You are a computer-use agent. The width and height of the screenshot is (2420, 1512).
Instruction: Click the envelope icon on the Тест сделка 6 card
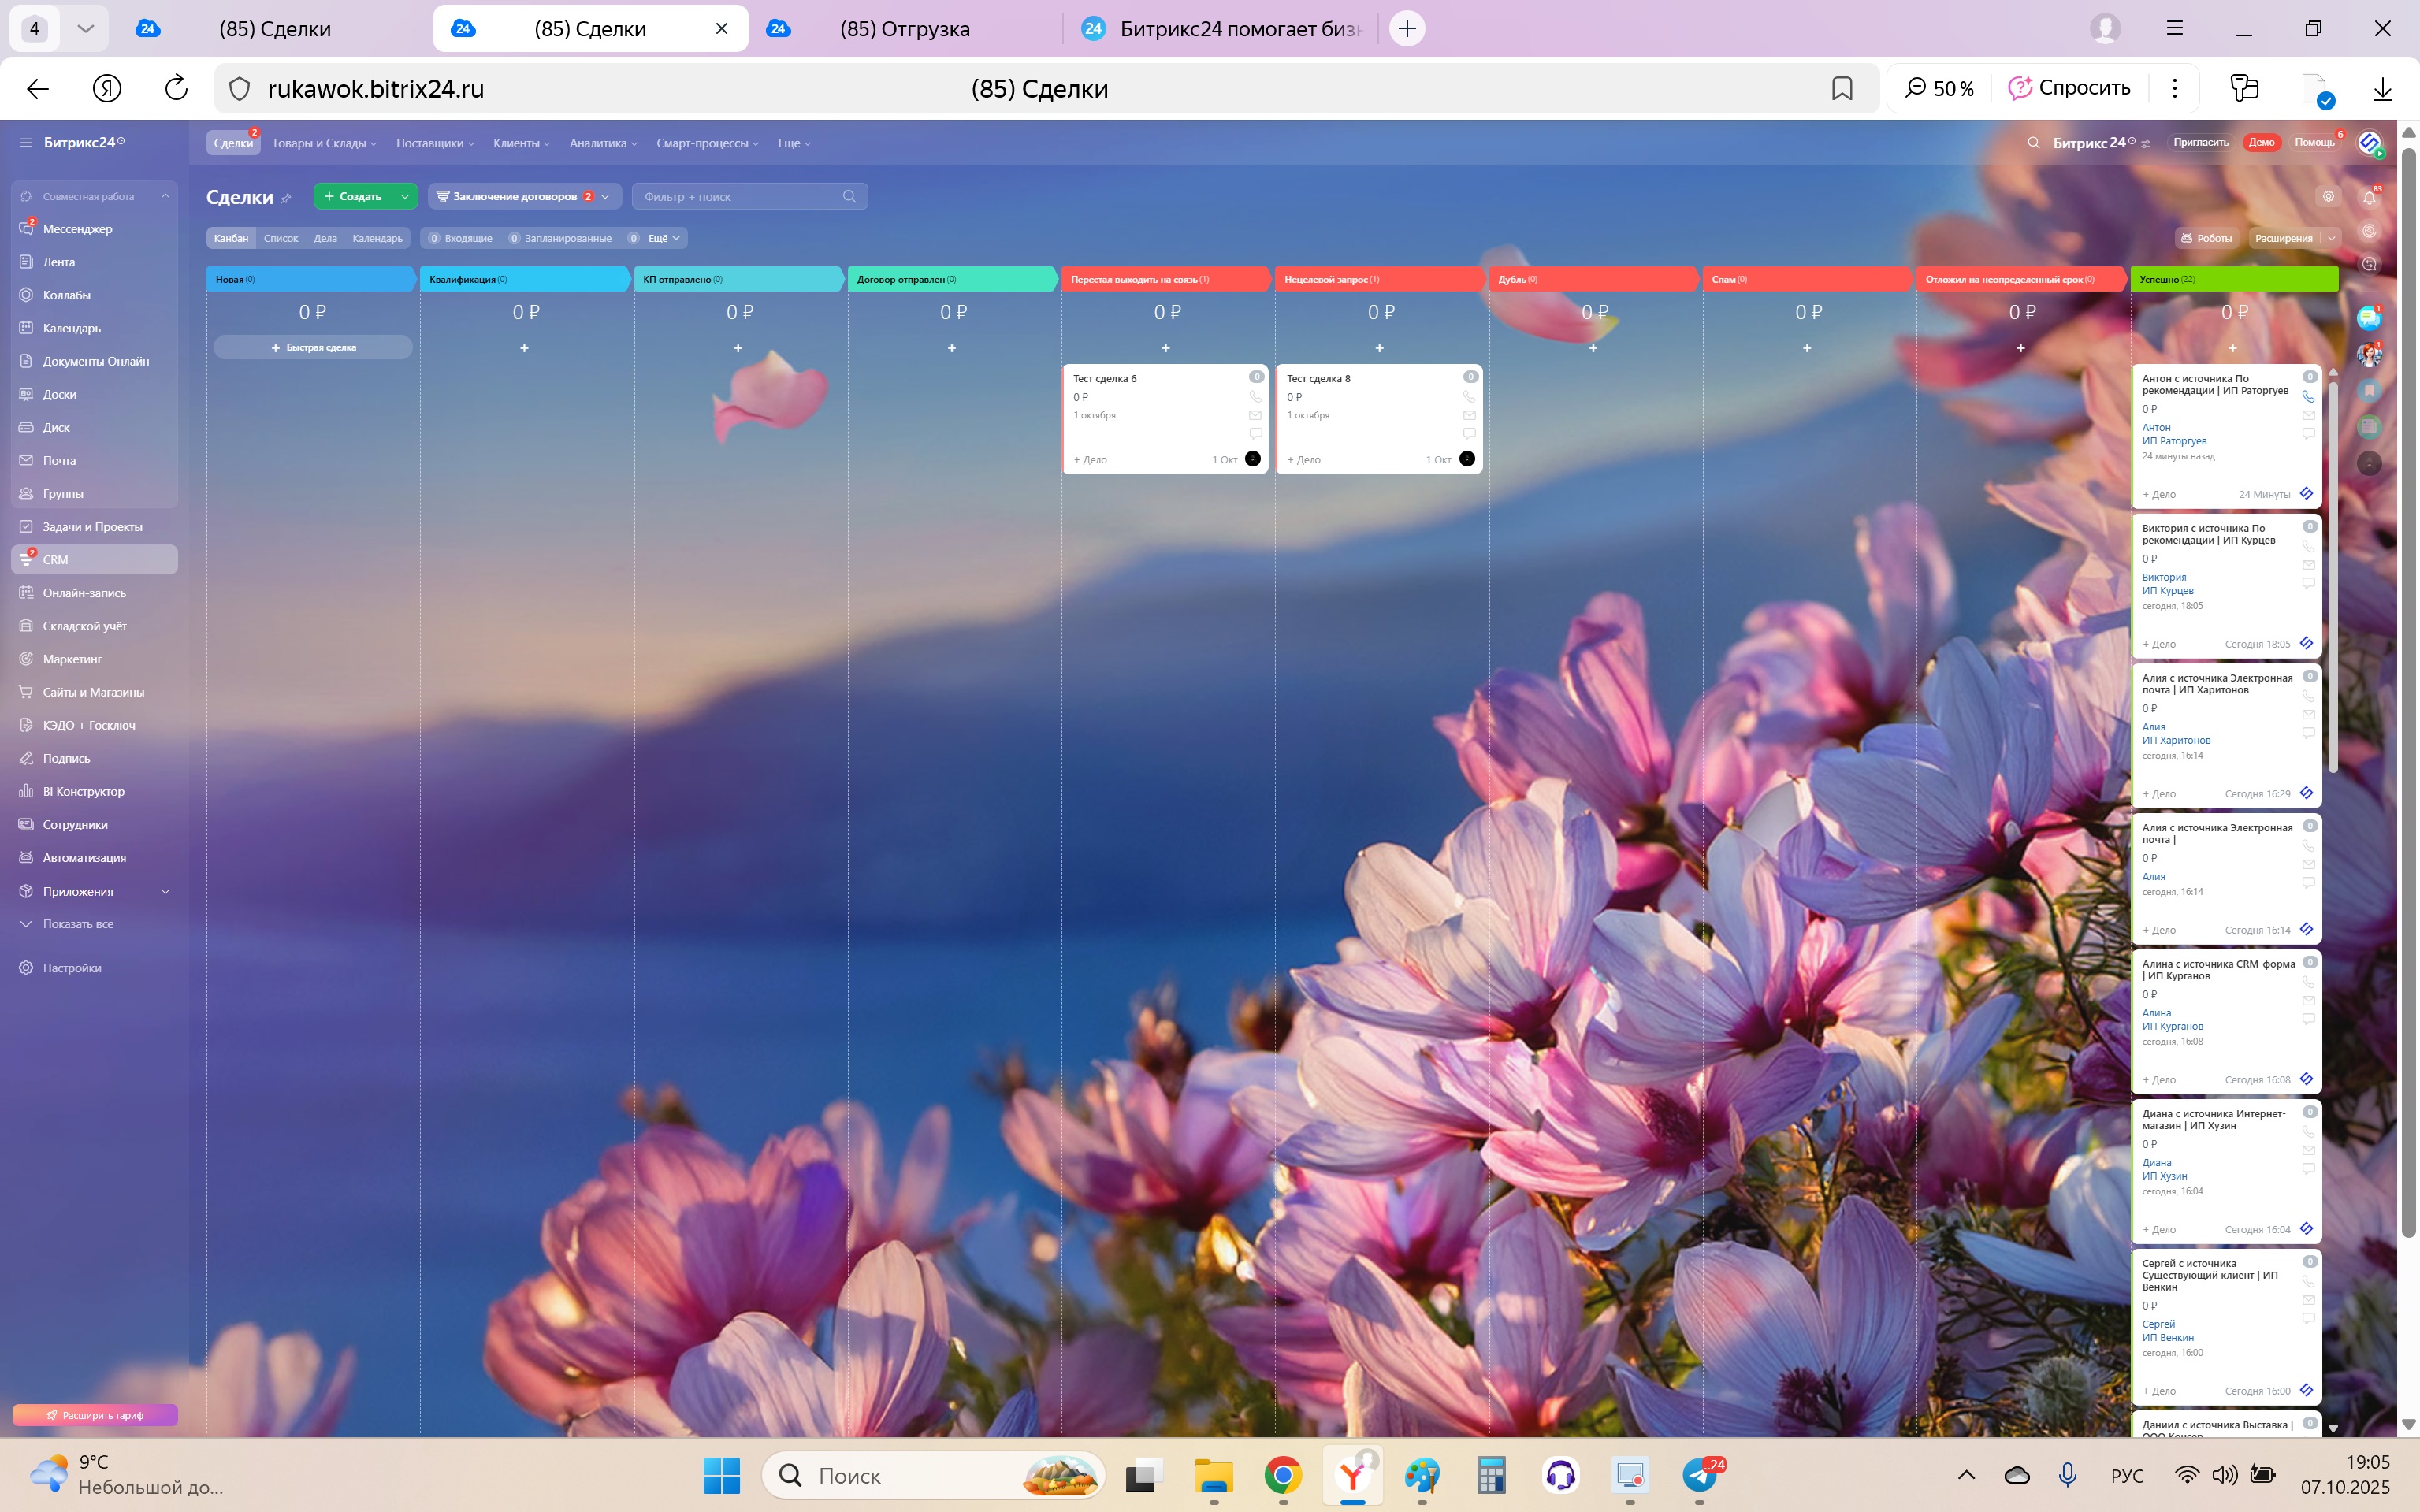click(1255, 415)
